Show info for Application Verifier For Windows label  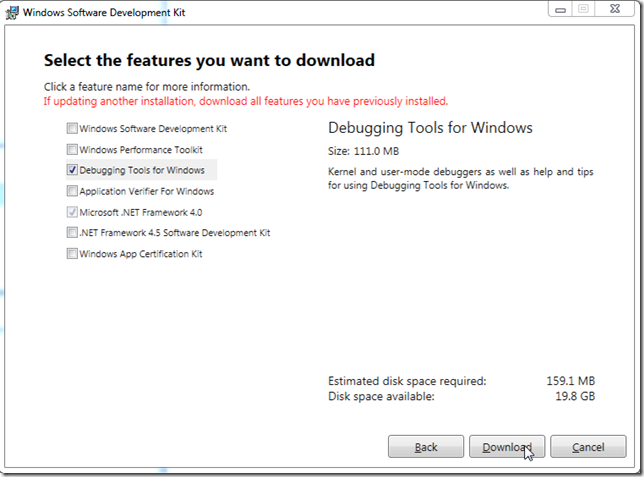pos(147,191)
